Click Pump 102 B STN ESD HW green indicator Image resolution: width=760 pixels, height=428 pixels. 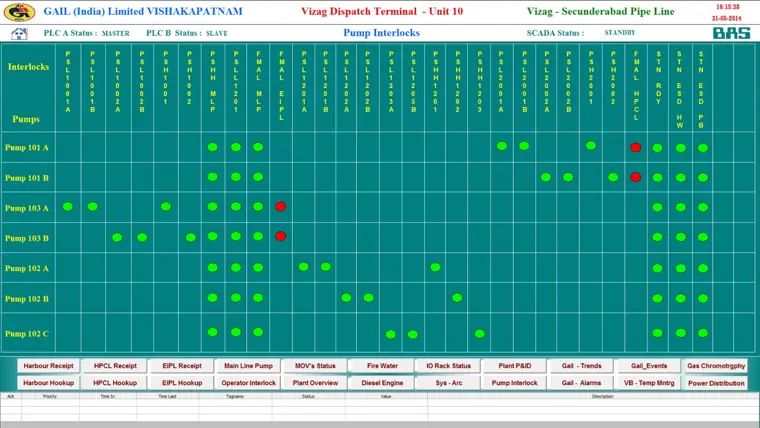pos(681,299)
